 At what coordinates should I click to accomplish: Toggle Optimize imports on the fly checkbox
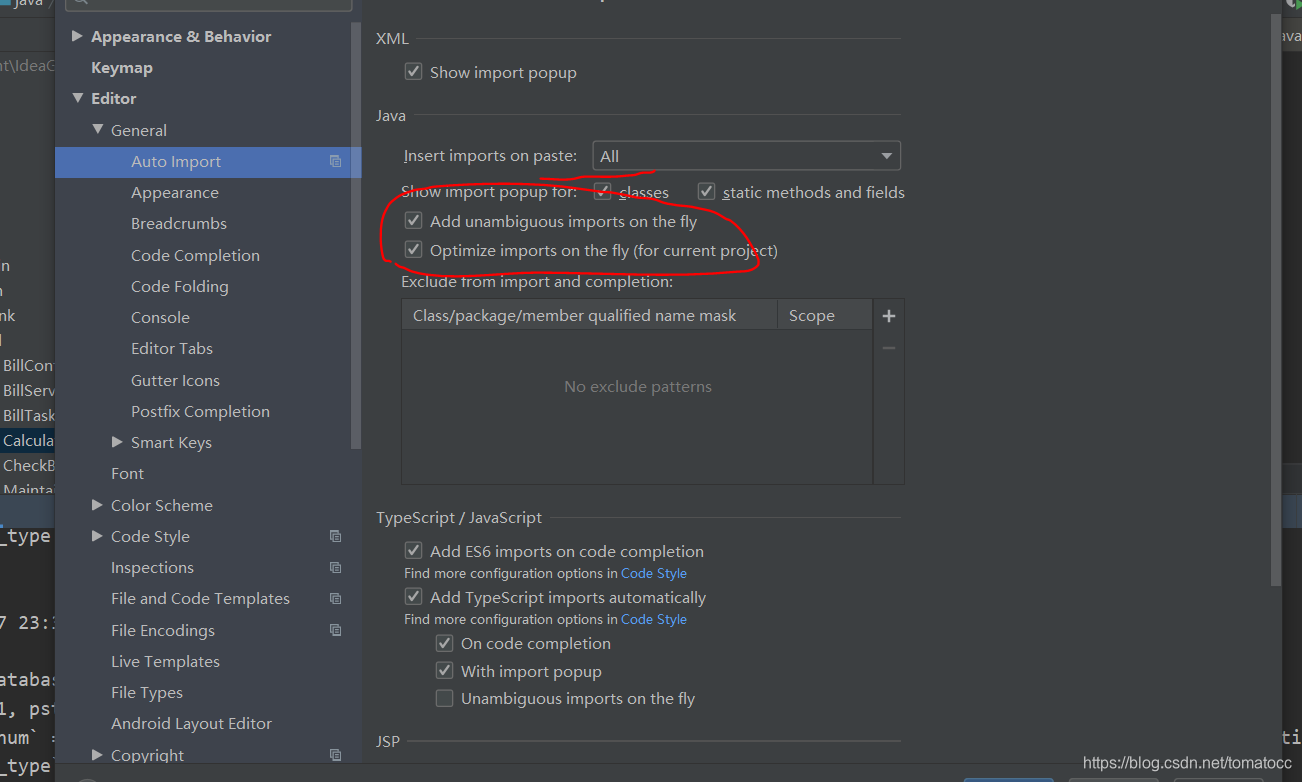pyautogui.click(x=413, y=250)
